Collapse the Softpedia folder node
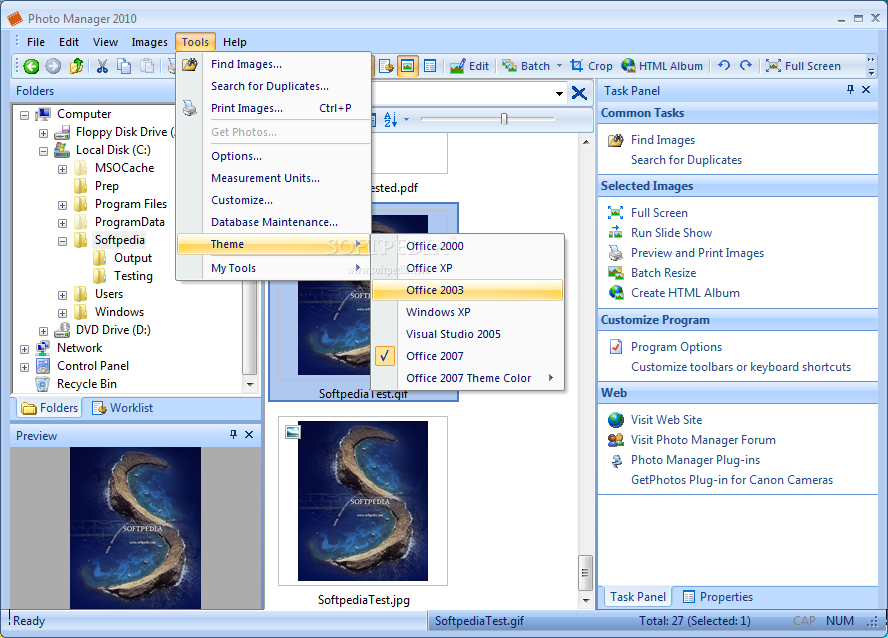This screenshot has width=888, height=638. (62, 241)
